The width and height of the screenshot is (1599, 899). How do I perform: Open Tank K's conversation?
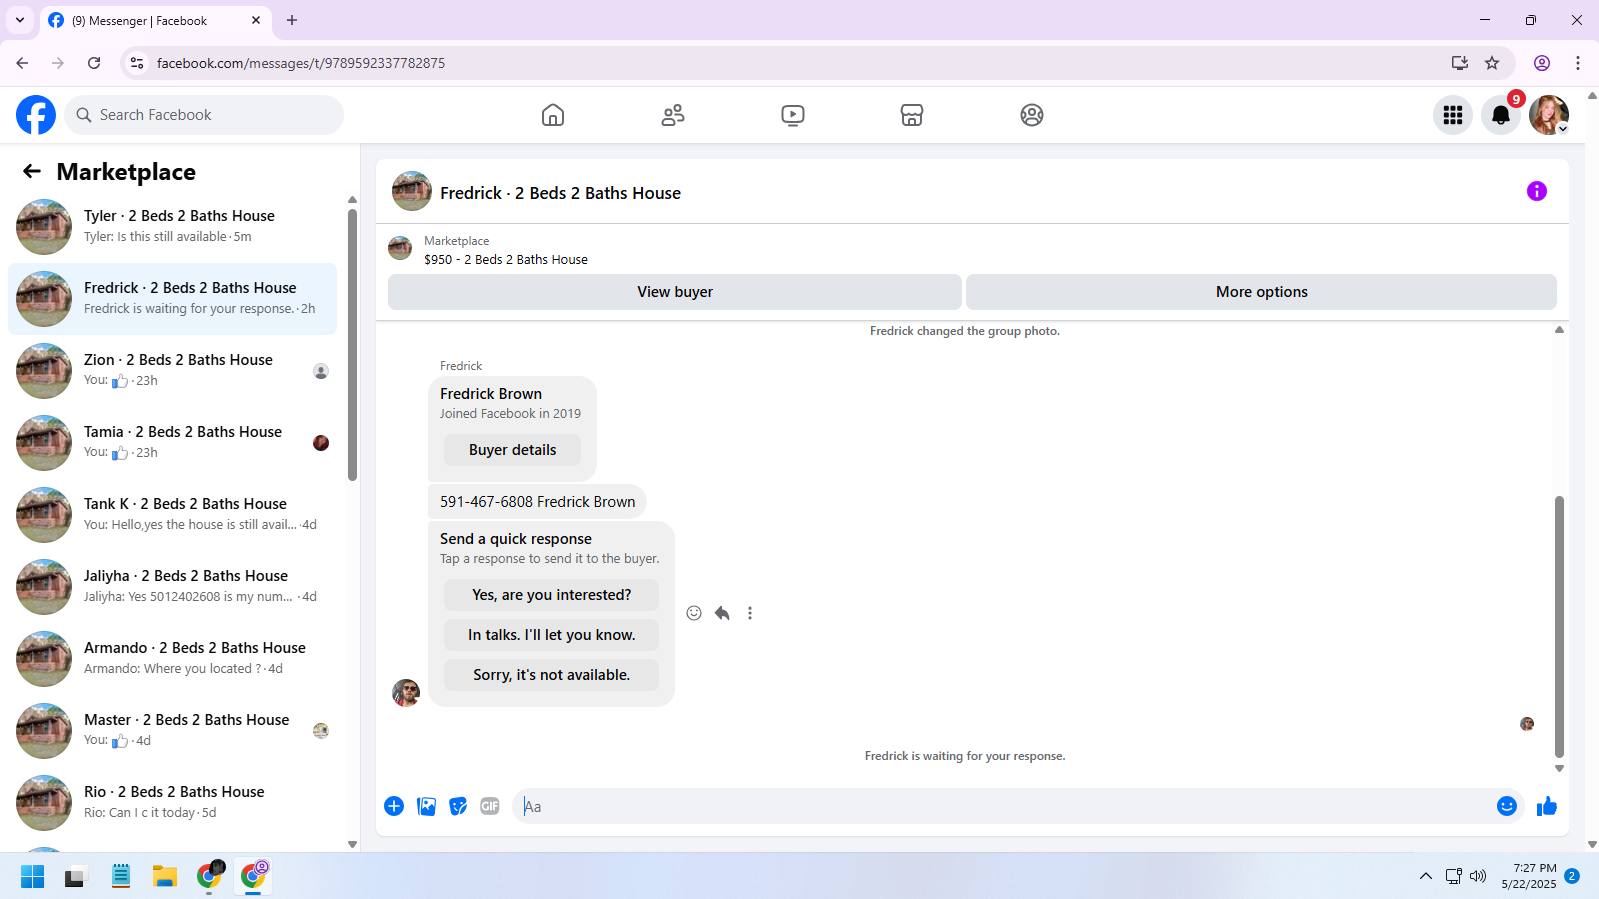[x=172, y=515]
